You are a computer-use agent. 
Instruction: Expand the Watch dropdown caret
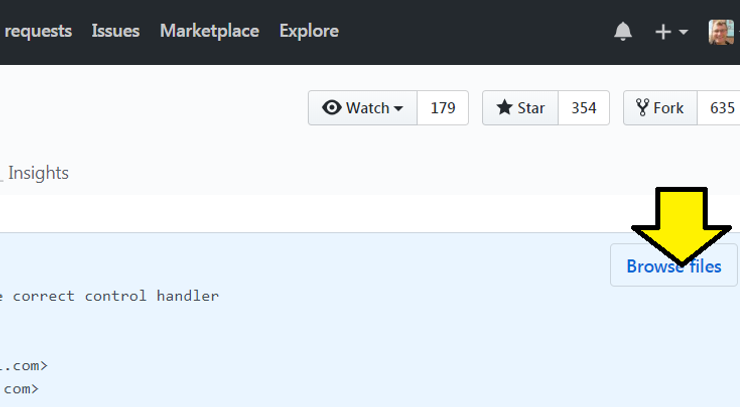[399, 109]
